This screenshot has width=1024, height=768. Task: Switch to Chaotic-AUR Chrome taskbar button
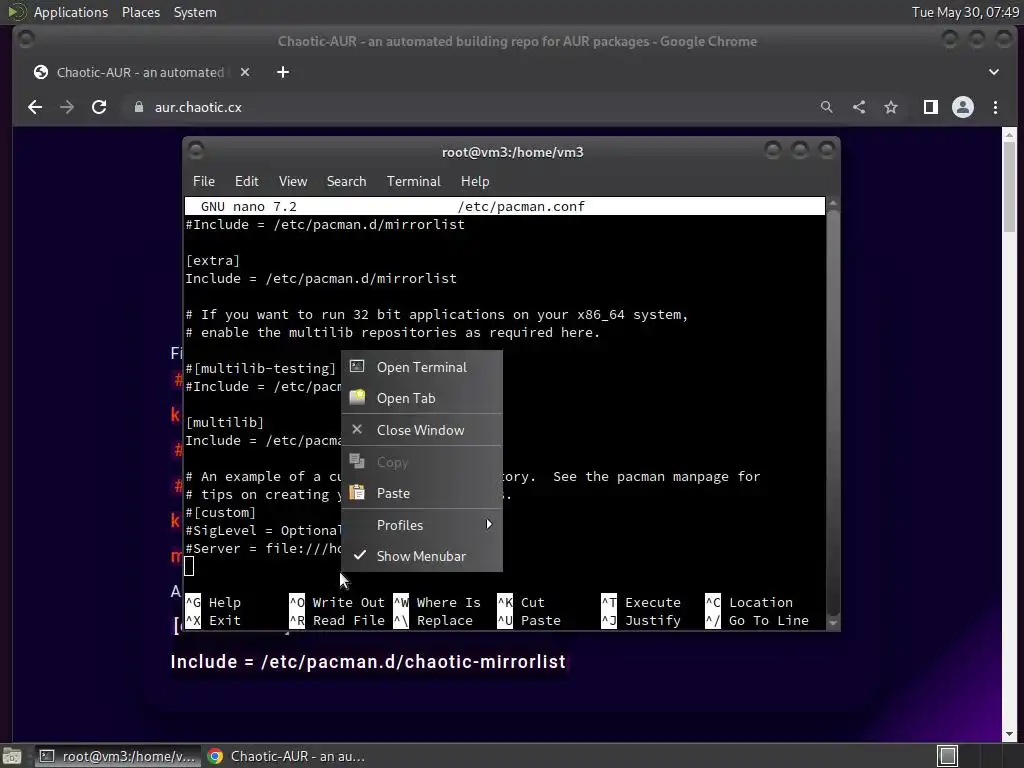point(287,756)
